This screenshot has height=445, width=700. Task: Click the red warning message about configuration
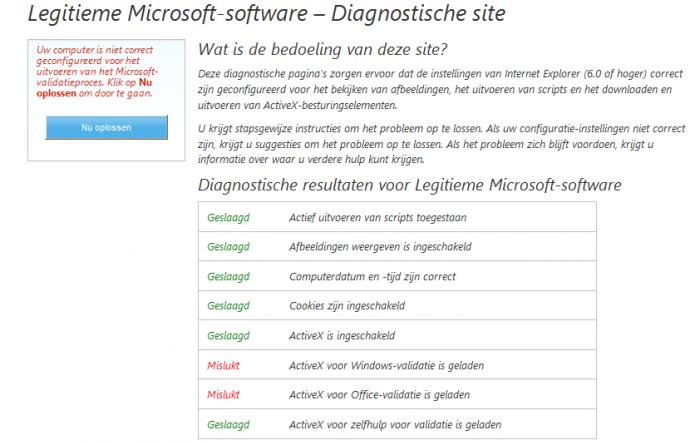pyautogui.click(x=97, y=71)
